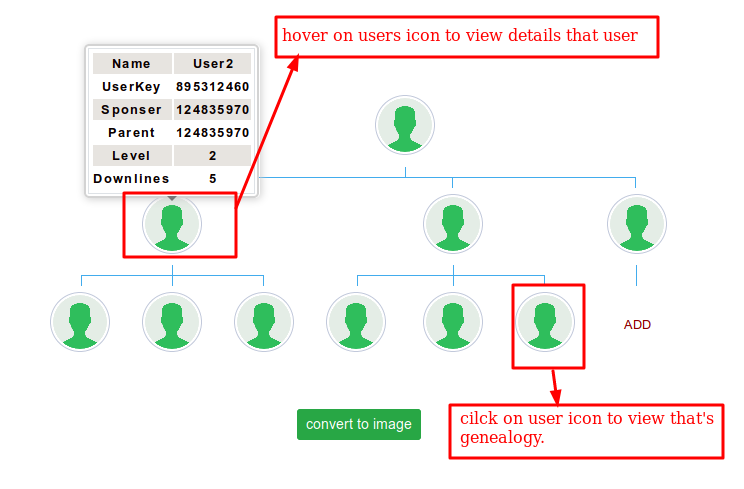The width and height of the screenshot is (744, 489).
Task: Click the user icon above the ADD link
Action: [637, 224]
